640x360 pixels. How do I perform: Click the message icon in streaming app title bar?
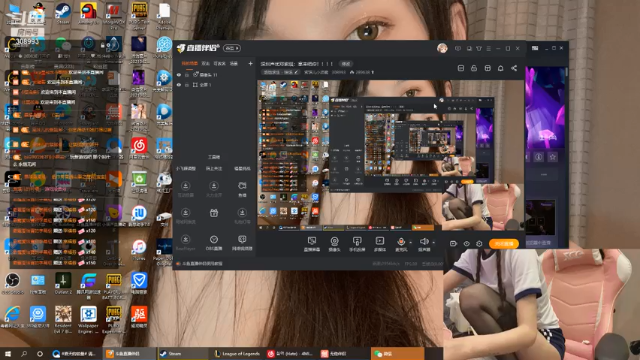tap(458, 48)
